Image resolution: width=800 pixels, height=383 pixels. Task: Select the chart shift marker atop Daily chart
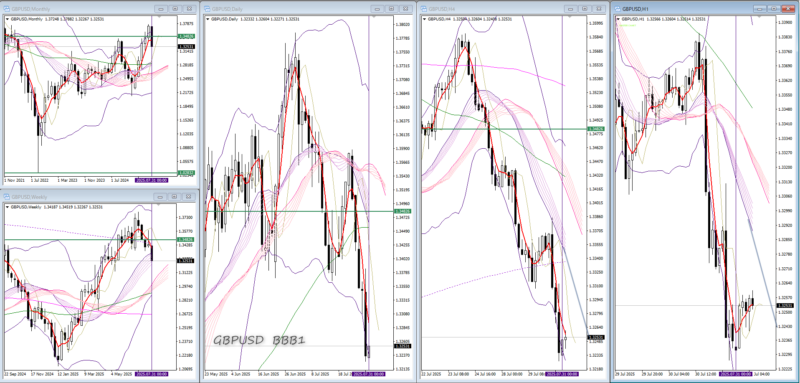pyautogui.click(x=372, y=17)
